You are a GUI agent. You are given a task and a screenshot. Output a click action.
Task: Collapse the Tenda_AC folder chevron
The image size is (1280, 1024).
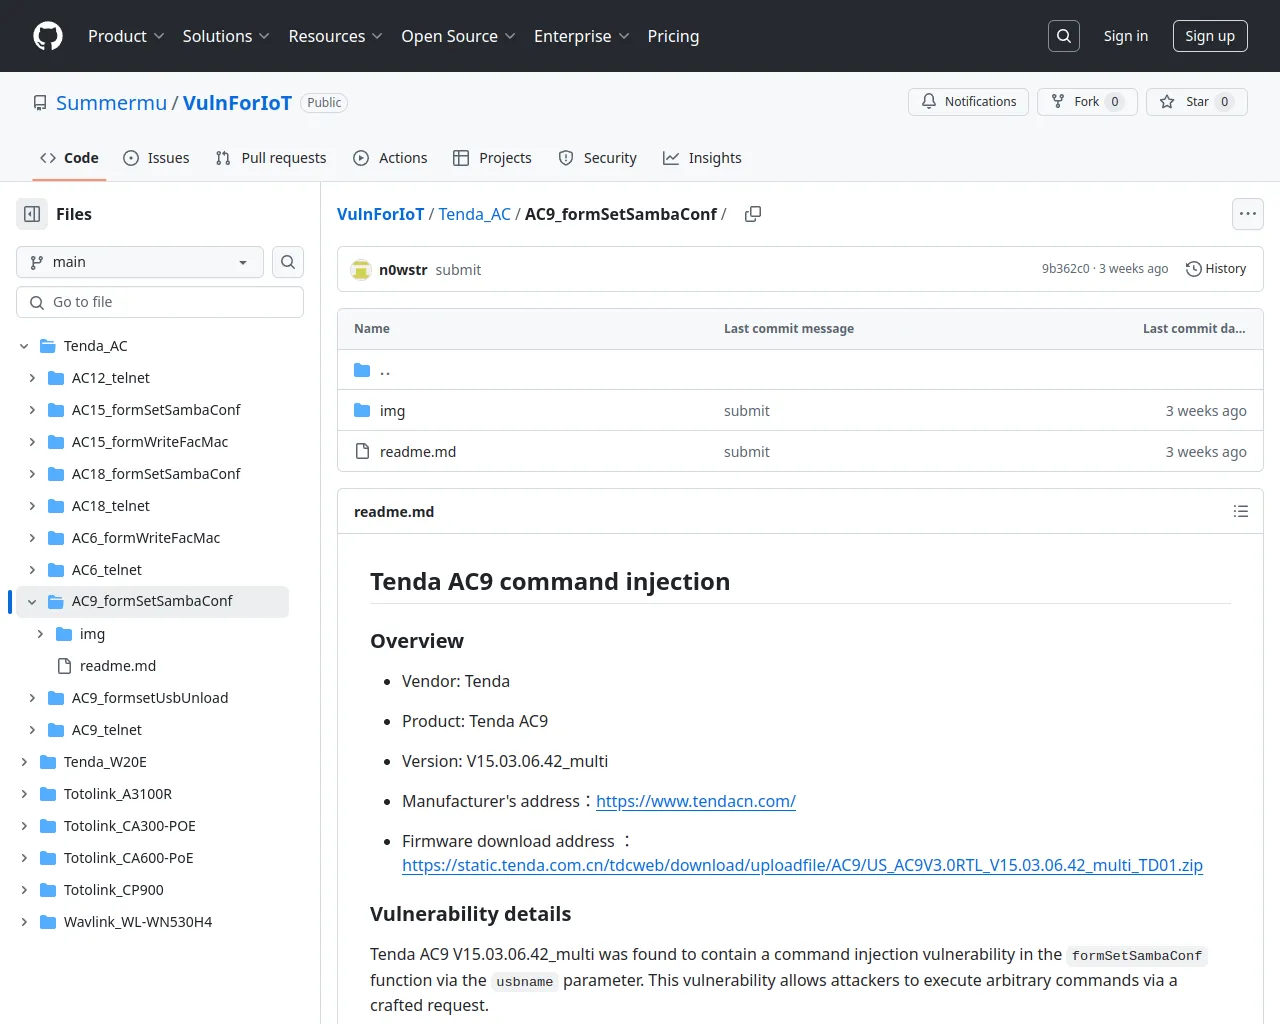click(24, 346)
